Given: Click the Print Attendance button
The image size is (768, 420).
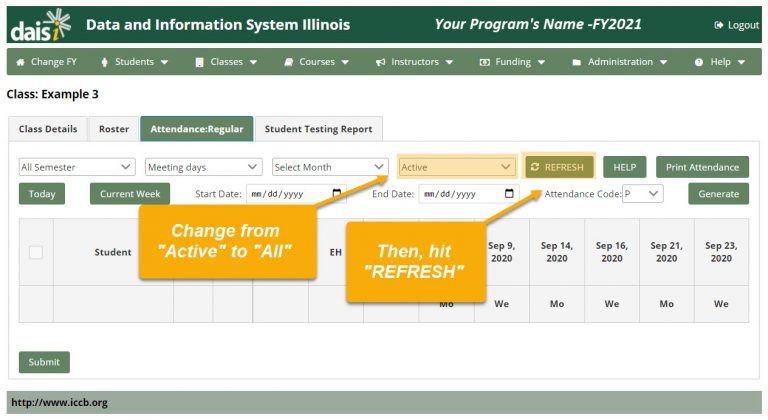Looking at the screenshot, I should pyautogui.click(x=702, y=167).
